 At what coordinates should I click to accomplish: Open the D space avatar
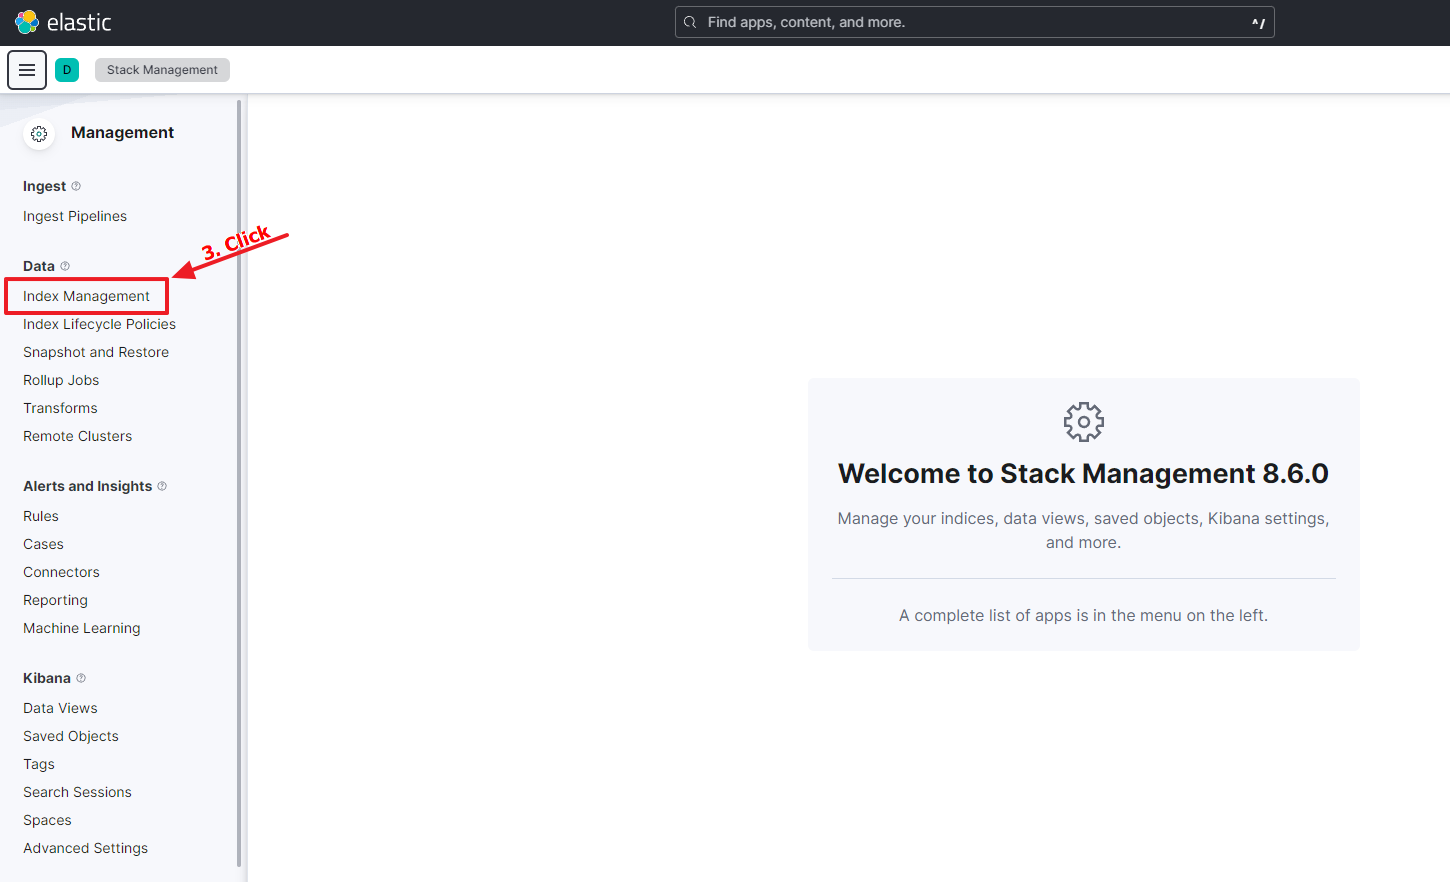pyautogui.click(x=67, y=70)
